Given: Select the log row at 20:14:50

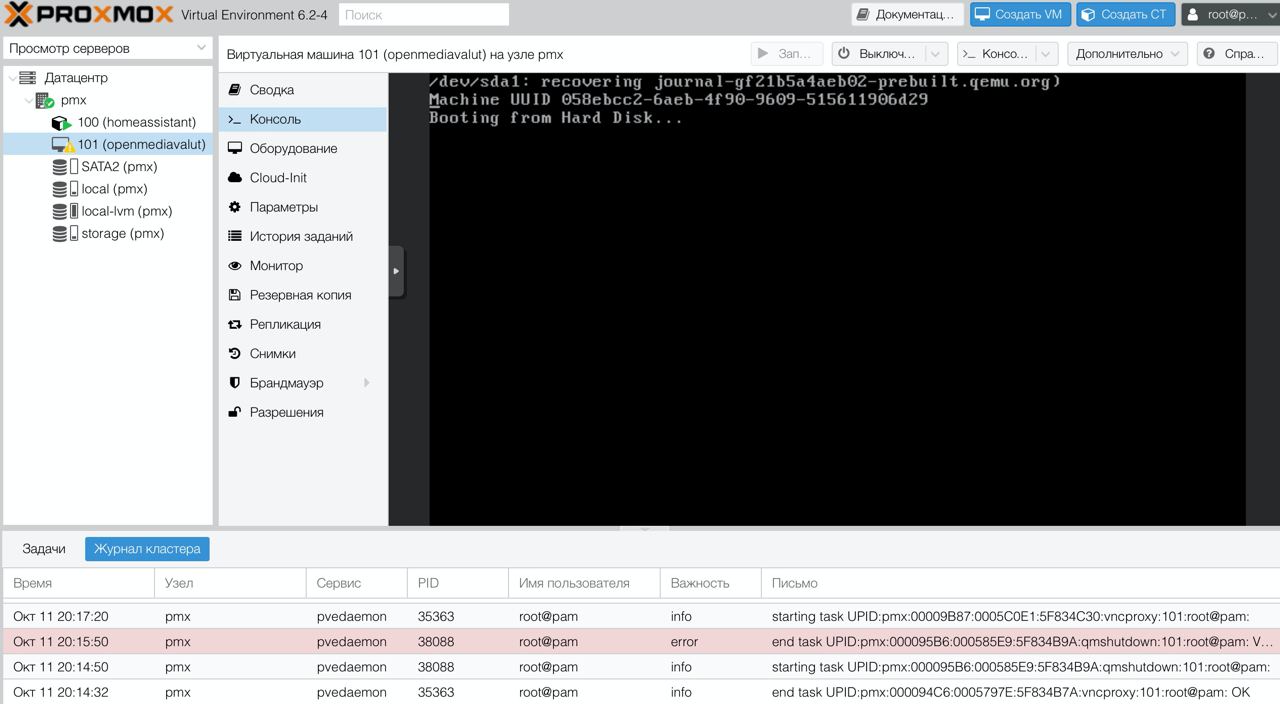Looking at the screenshot, I should [x=640, y=667].
